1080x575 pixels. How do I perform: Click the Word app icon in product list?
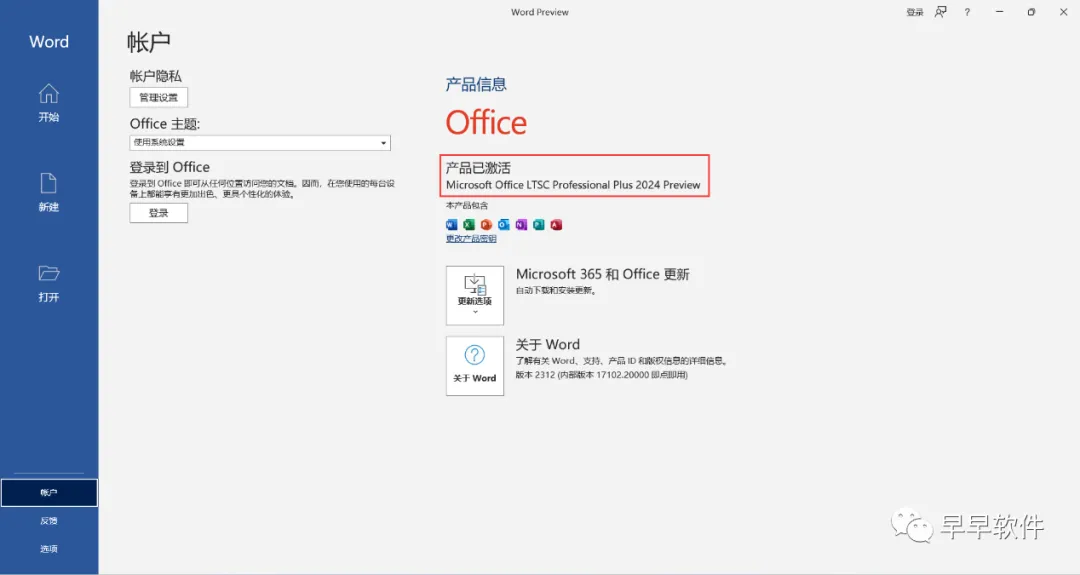click(x=452, y=224)
